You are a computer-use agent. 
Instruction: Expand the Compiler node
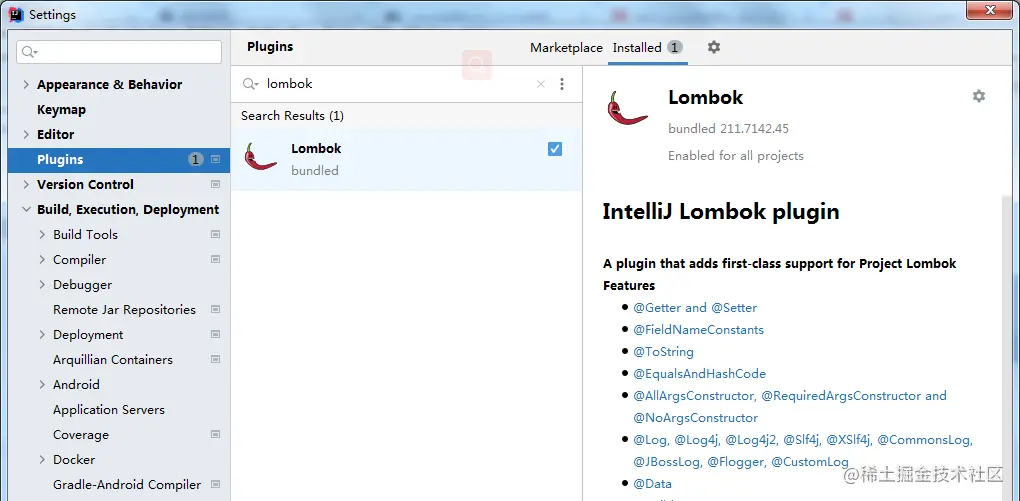coord(42,260)
